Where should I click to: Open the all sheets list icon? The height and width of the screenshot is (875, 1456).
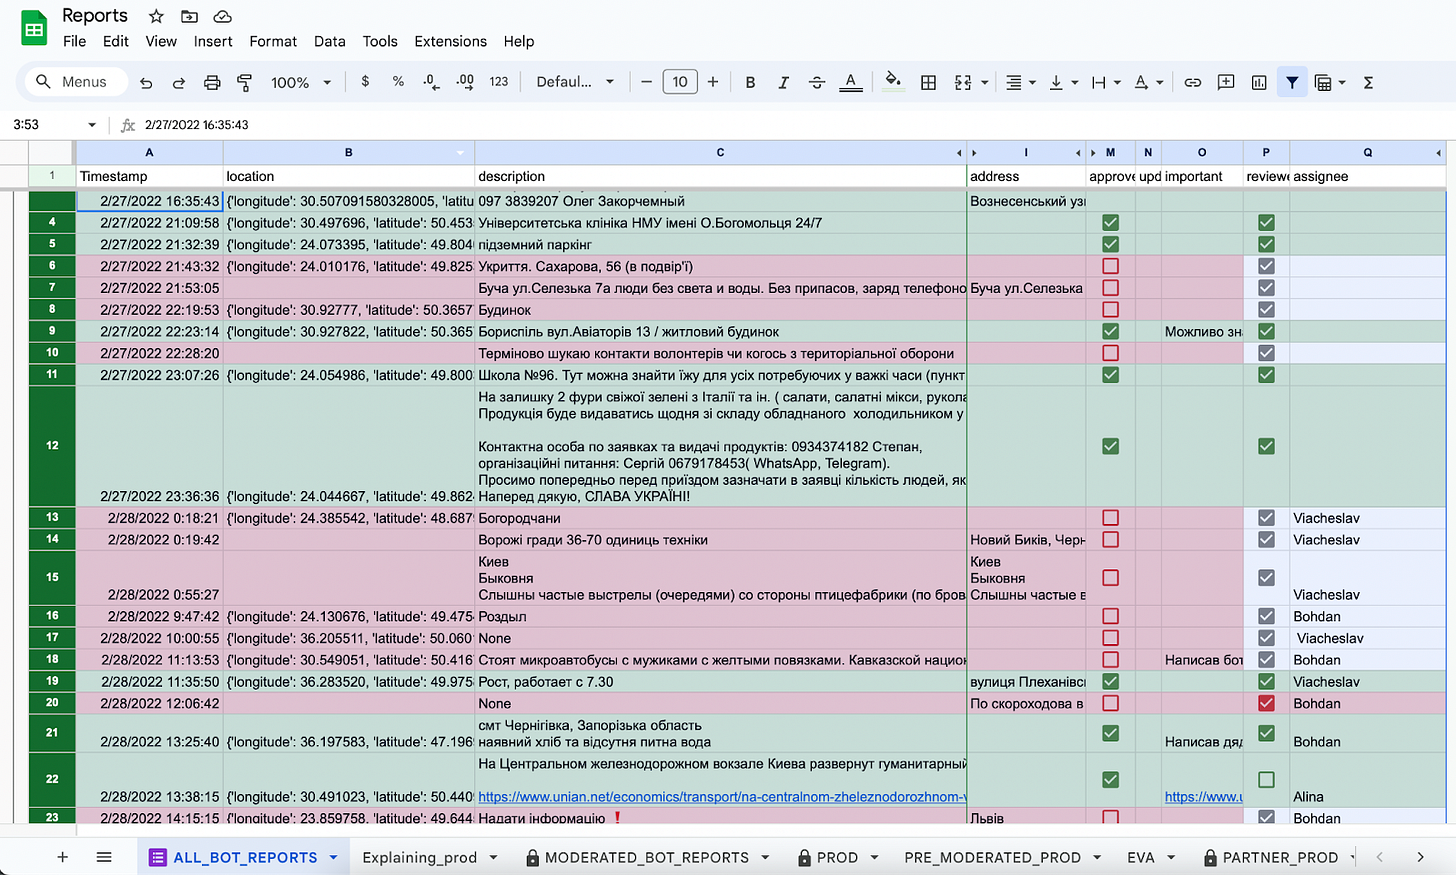pyautogui.click(x=104, y=857)
